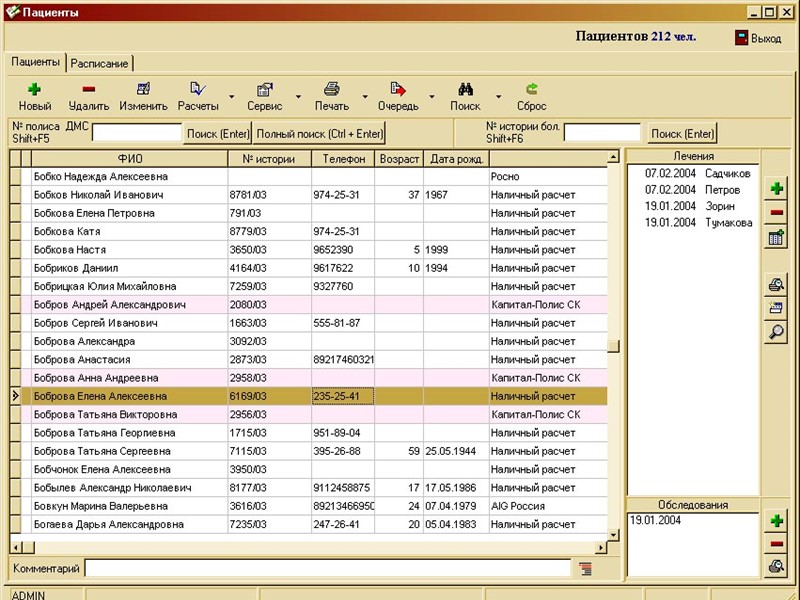
Task: Remove treatment using Лечения red minus
Action: [x=777, y=213]
